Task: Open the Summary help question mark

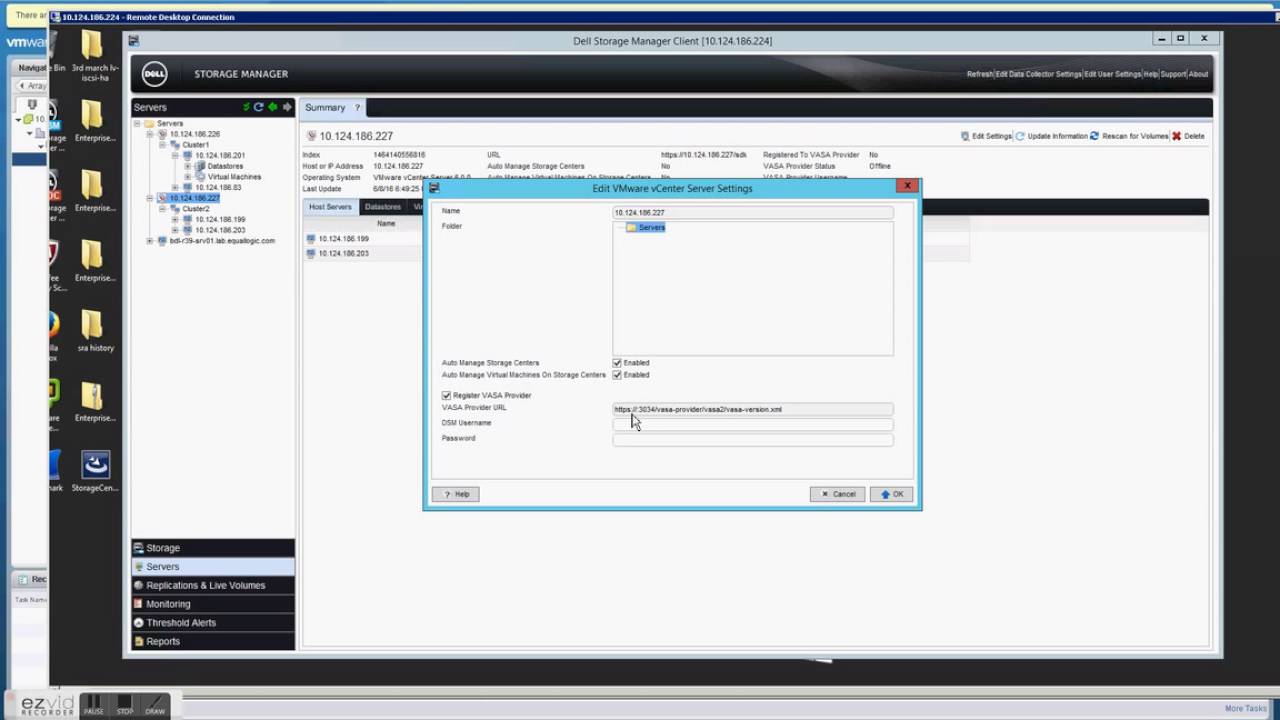Action: pos(357,107)
